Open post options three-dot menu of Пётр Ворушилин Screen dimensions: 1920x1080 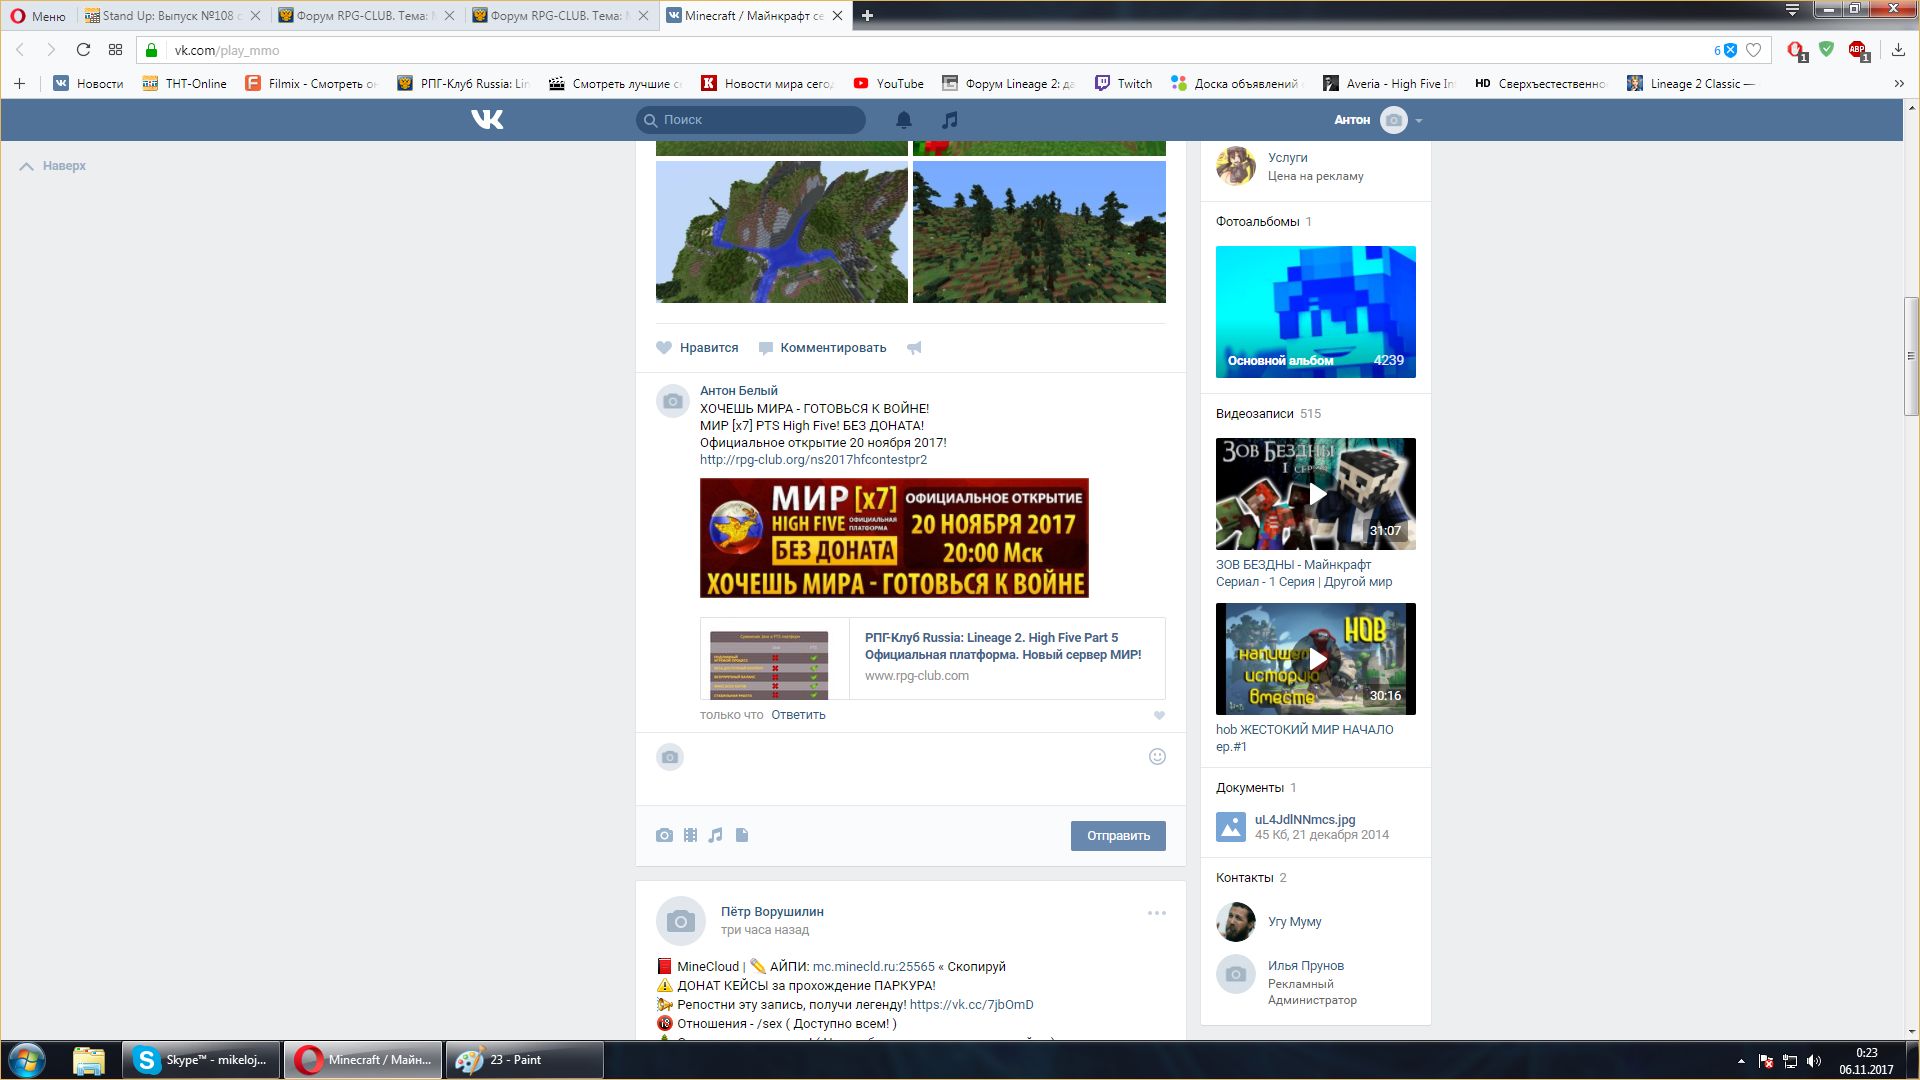(x=1156, y=913)
